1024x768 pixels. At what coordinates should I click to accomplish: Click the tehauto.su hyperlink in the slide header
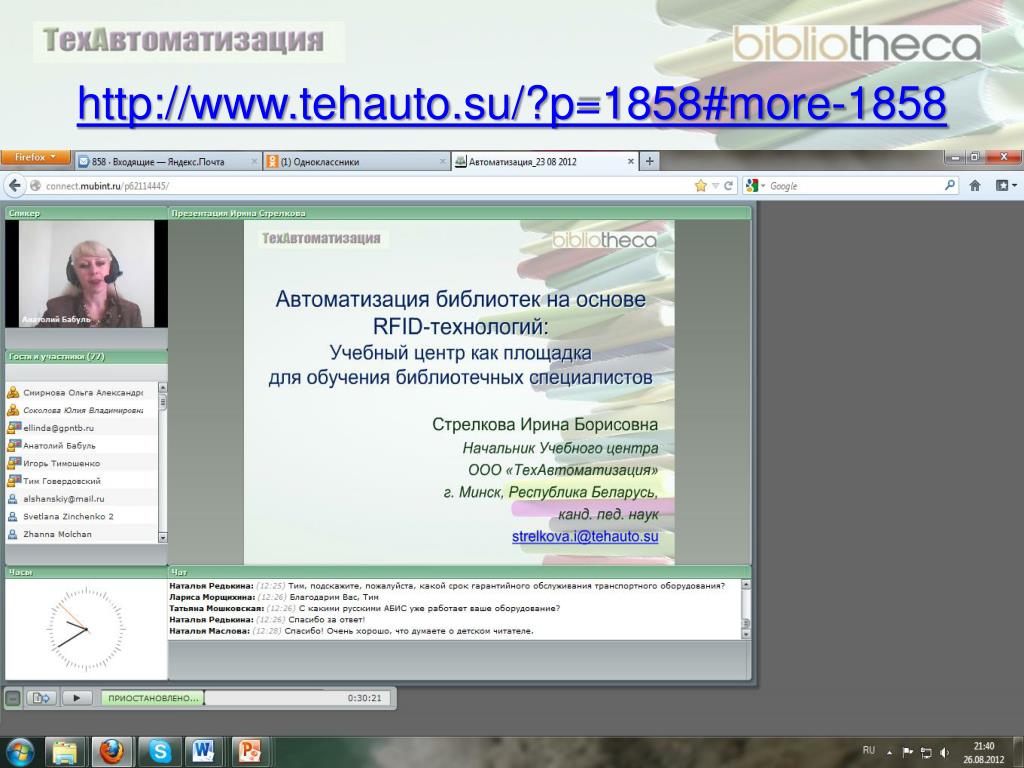click(x=512, y=103)
